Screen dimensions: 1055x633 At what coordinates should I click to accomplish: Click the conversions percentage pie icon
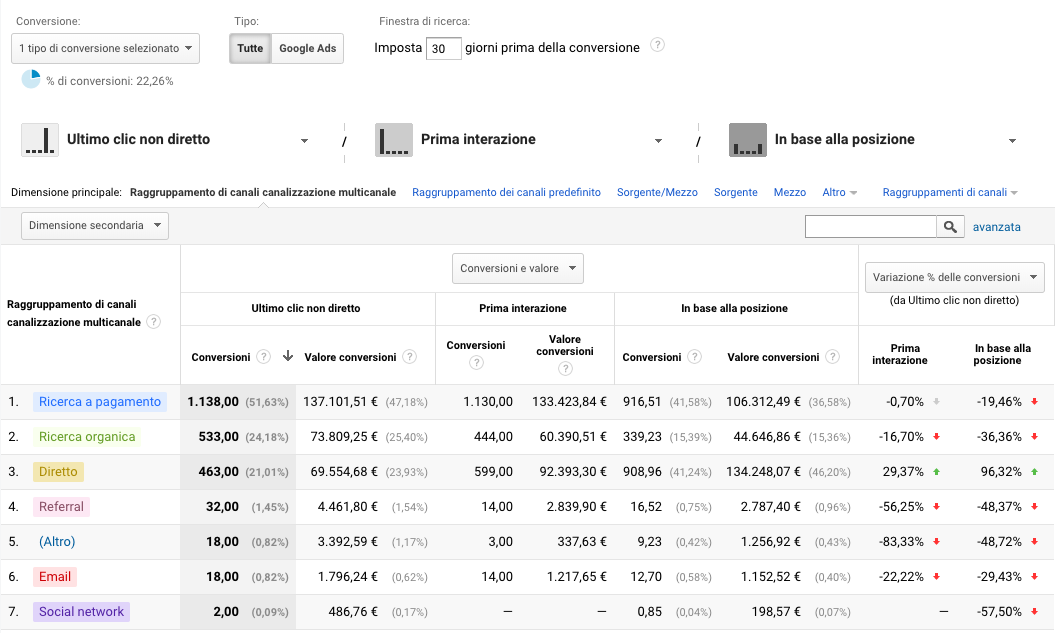pos(31,79)
